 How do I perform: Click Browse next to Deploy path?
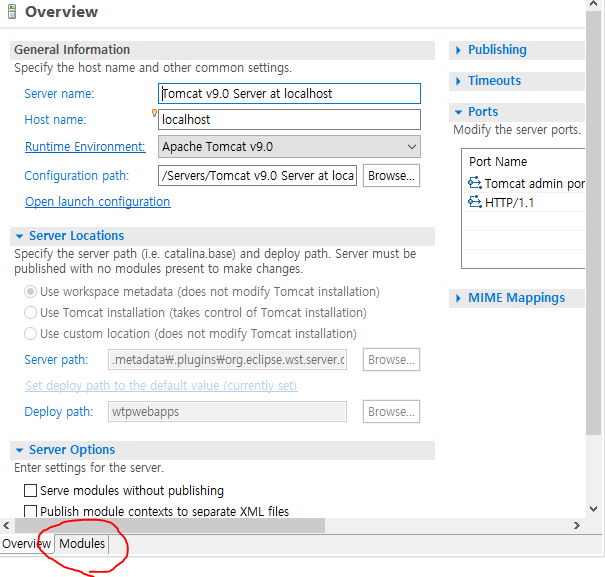coord(391,412)
